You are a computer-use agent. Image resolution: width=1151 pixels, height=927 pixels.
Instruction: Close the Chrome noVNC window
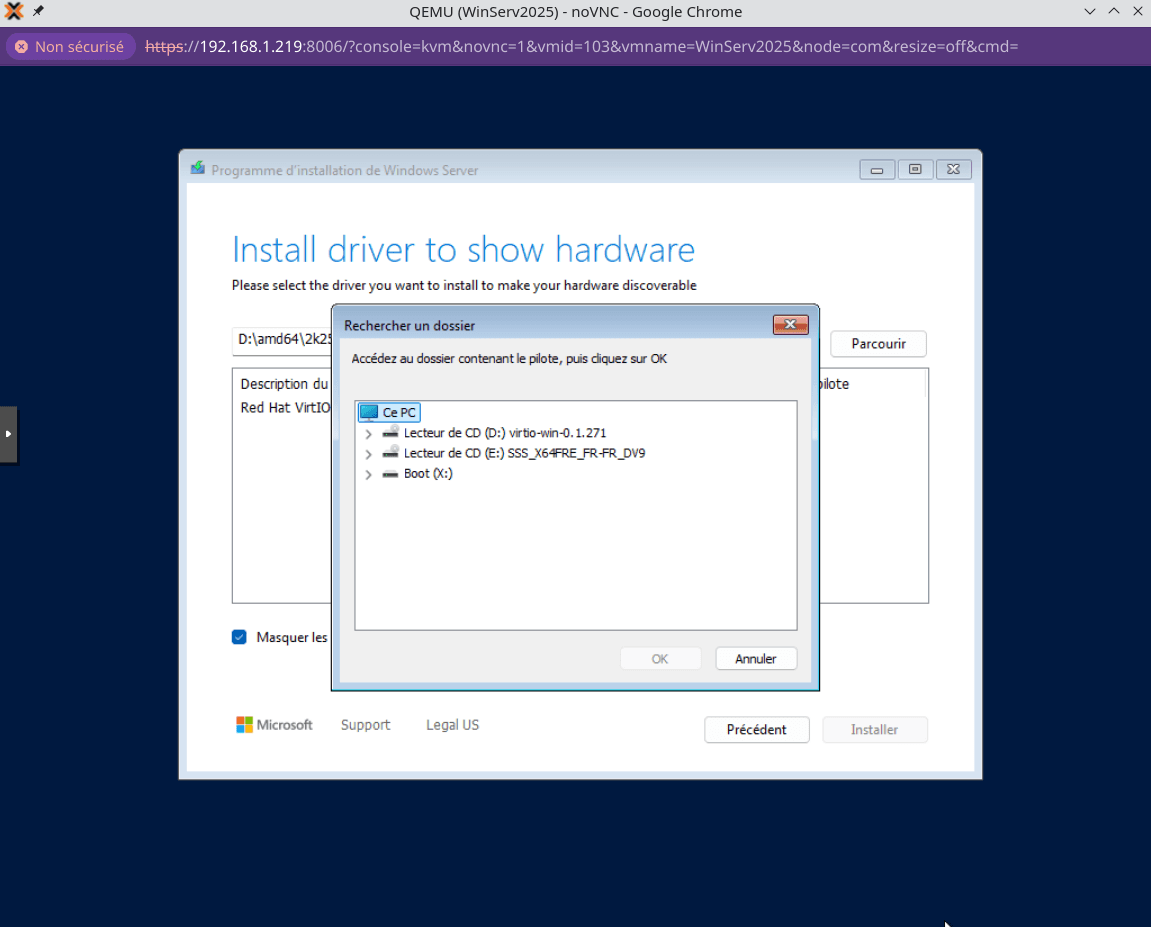point(1138,11)
